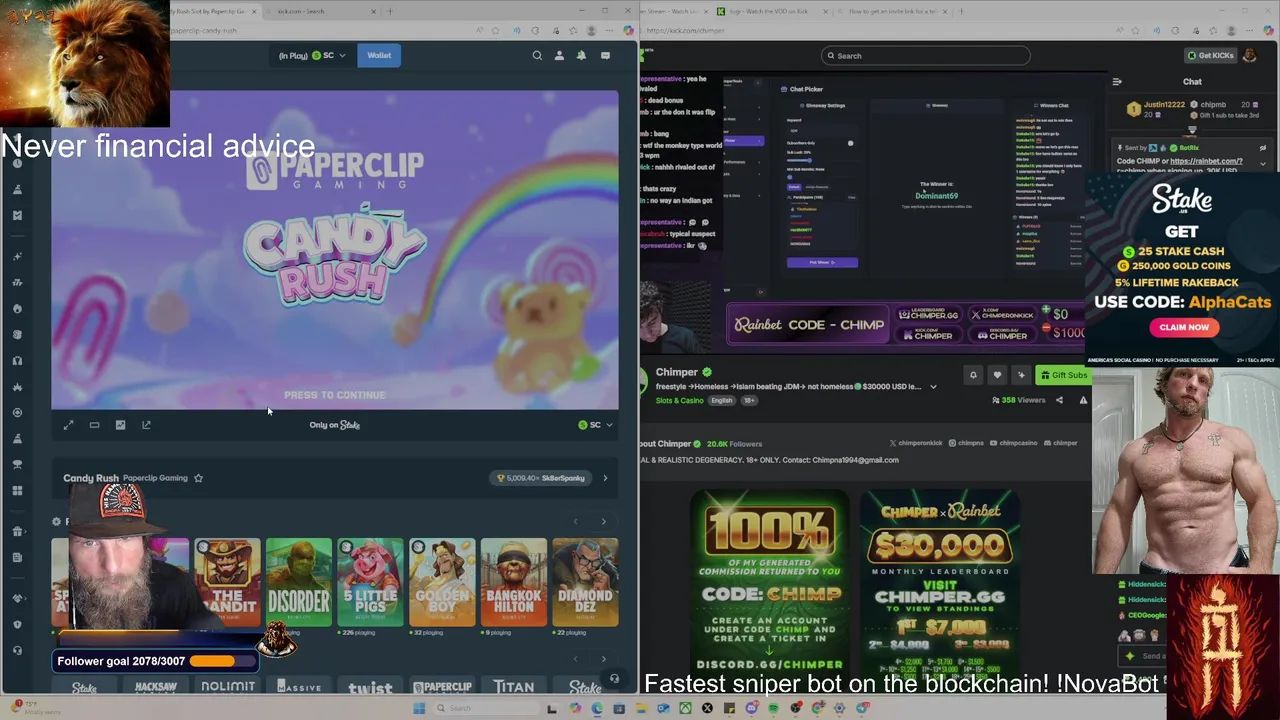1280x720 pixels.
Task: Click Get KICKs button on Kick
Action: [x=1210, y=55]
